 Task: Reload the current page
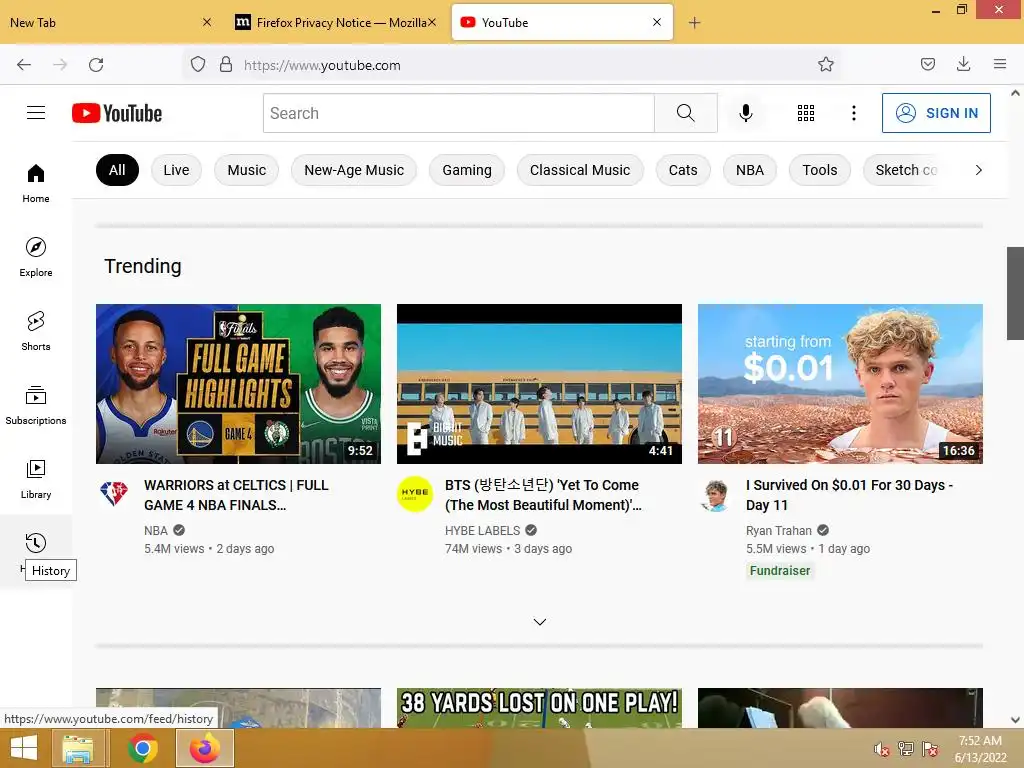pyautogui.click(x=96, y=65)
